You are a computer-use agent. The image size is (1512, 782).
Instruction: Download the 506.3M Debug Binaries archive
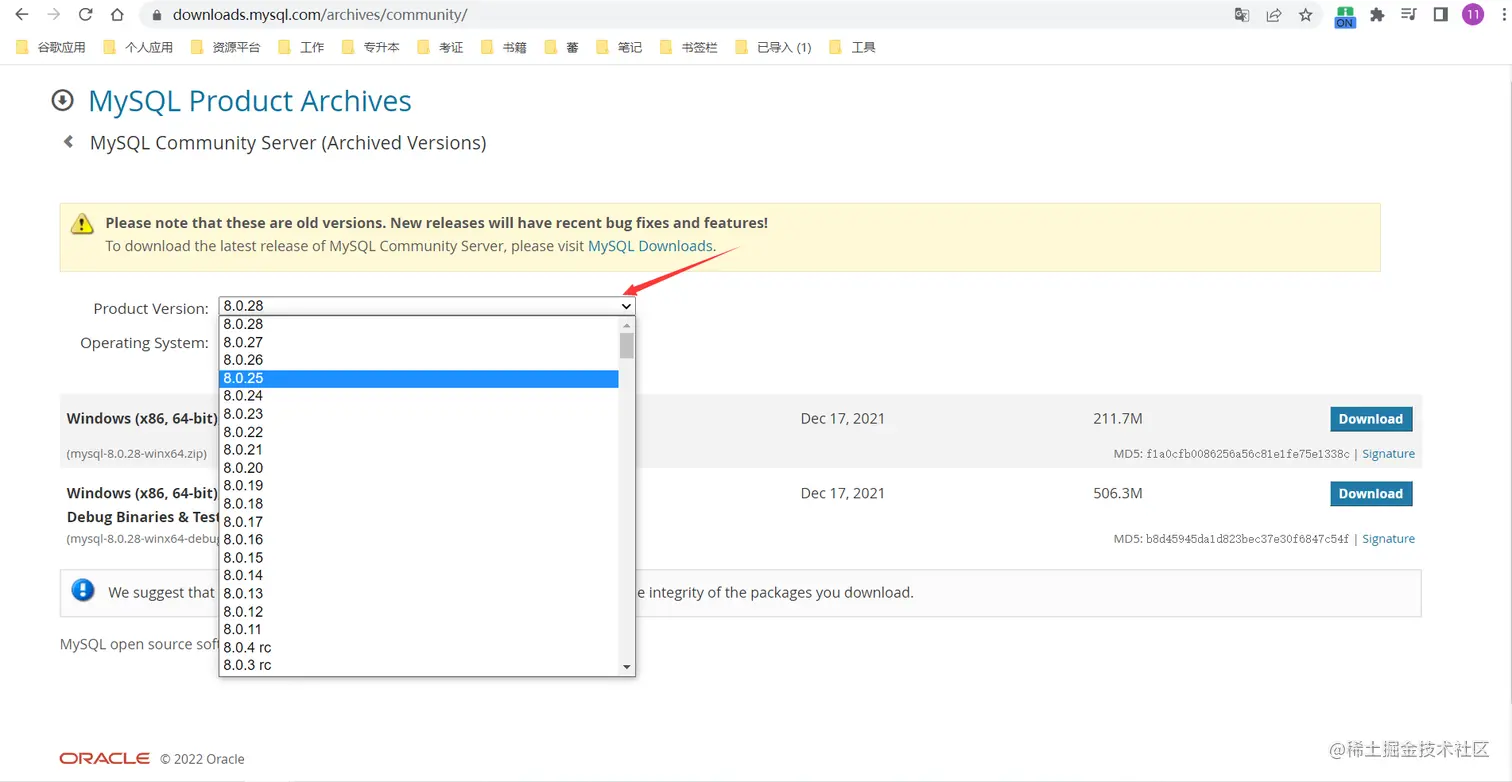[1371, 494]
